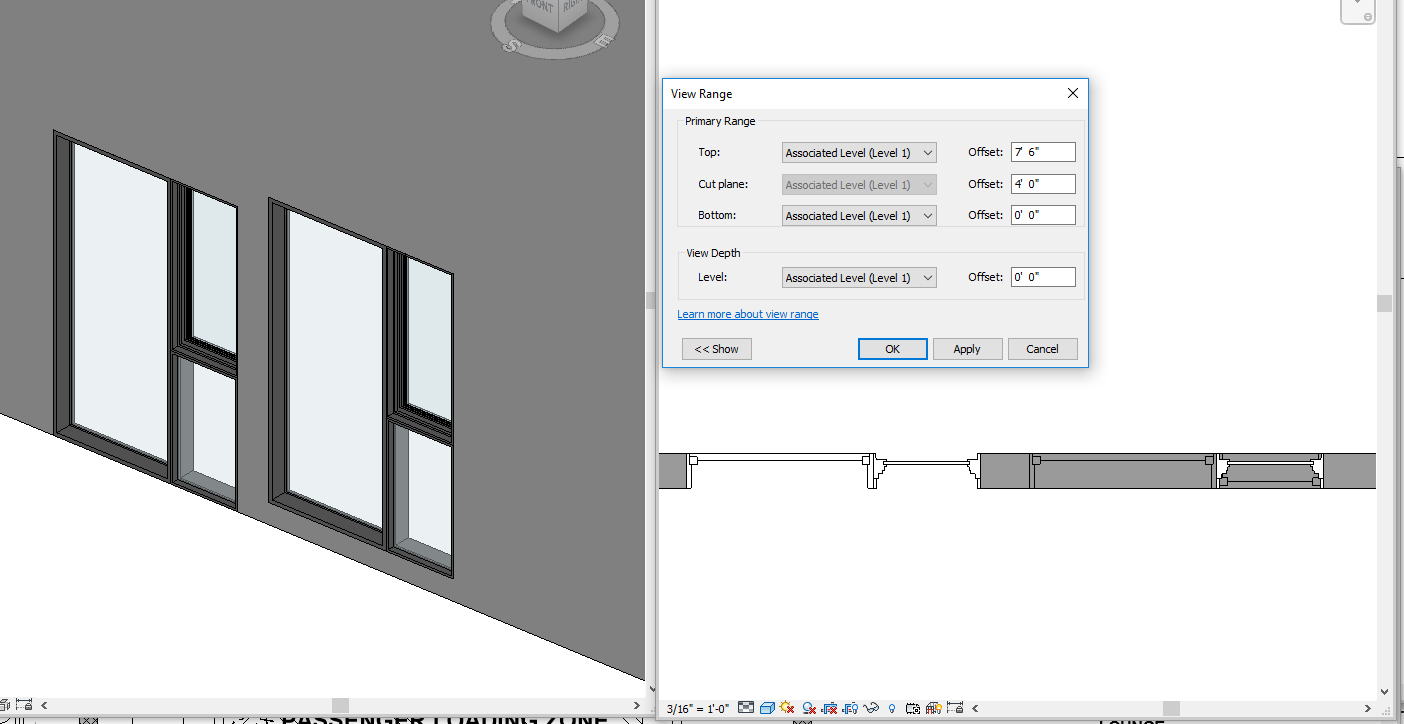
Task: Open the Bottom level dropdown
Action: click(857, 214)
